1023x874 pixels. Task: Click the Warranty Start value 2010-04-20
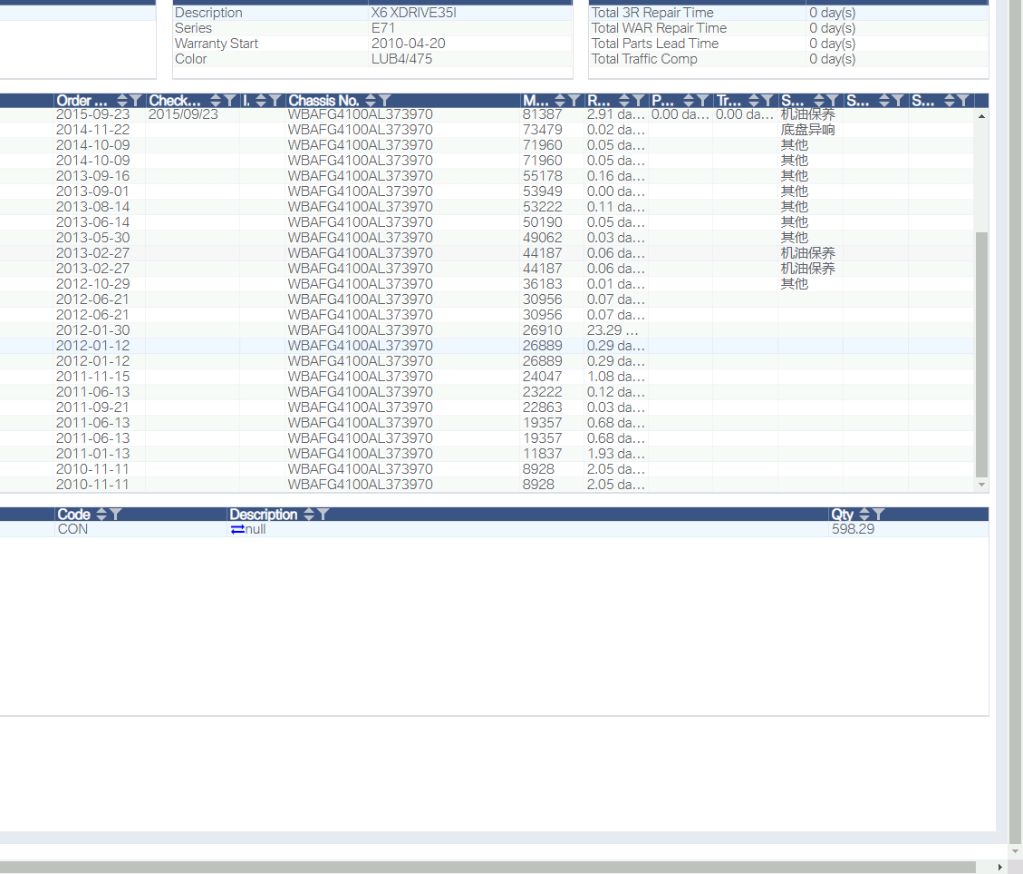[x=408, y=43]
